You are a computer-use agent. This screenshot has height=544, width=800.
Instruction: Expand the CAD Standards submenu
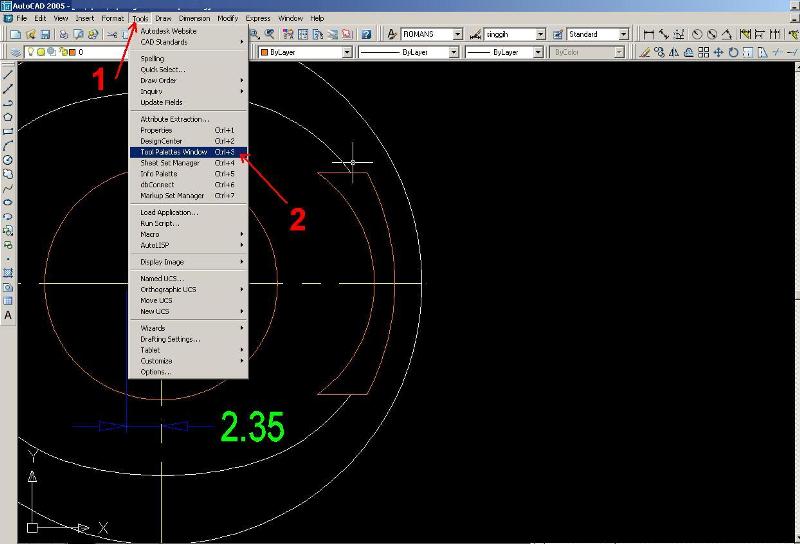point(188,42)
